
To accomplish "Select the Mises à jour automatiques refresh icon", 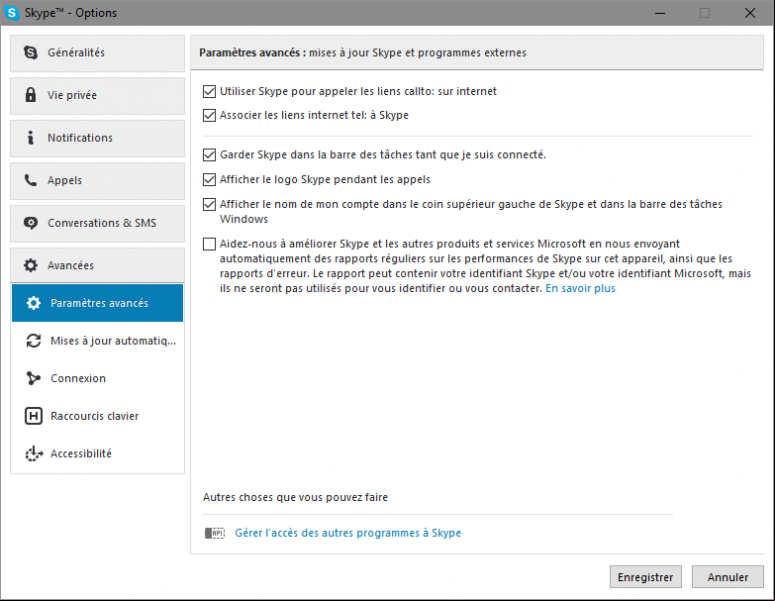I will [34, 341].
